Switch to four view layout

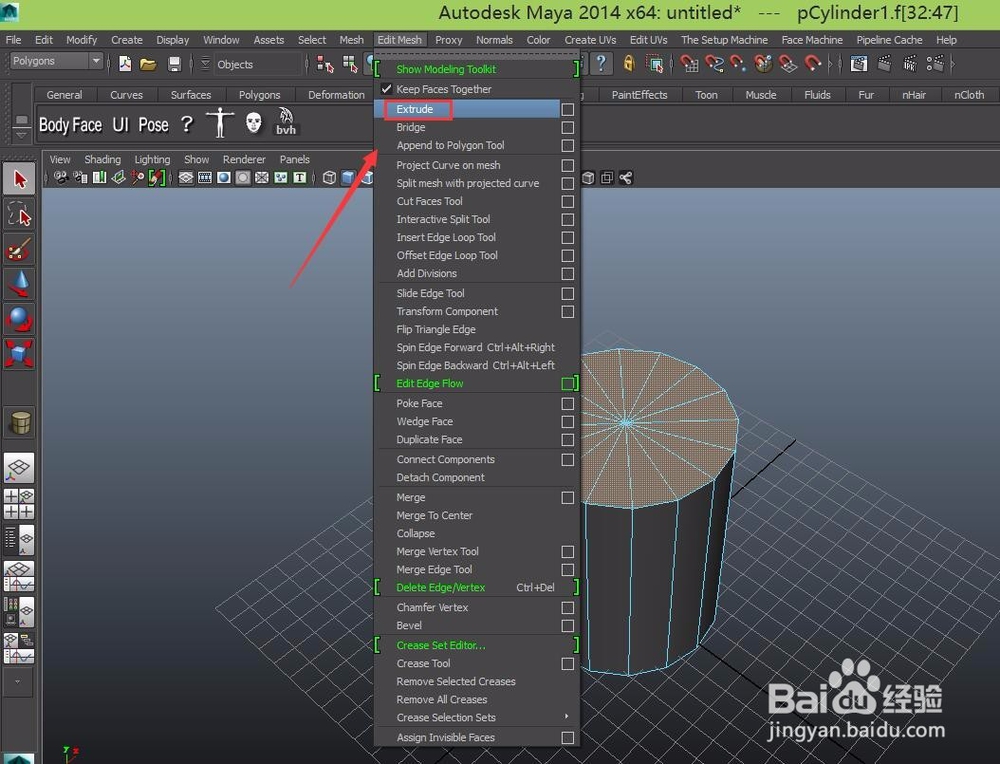tap(19, 504)
